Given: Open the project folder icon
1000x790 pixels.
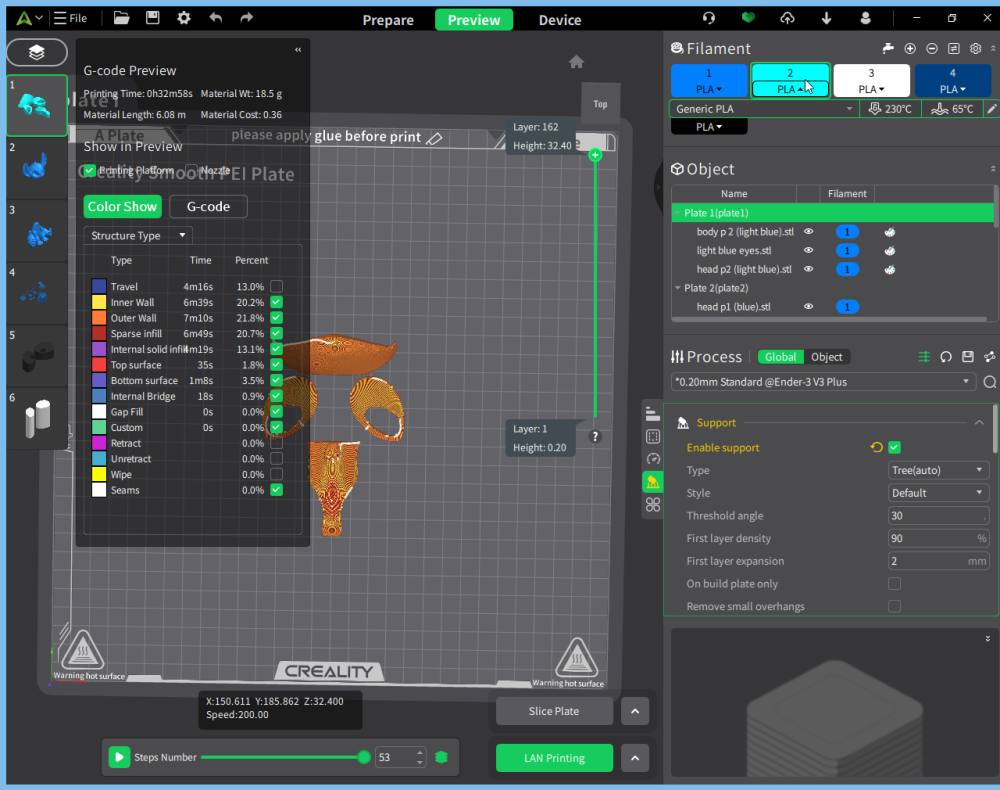Looking at the screenshot, I should (121, 18).
